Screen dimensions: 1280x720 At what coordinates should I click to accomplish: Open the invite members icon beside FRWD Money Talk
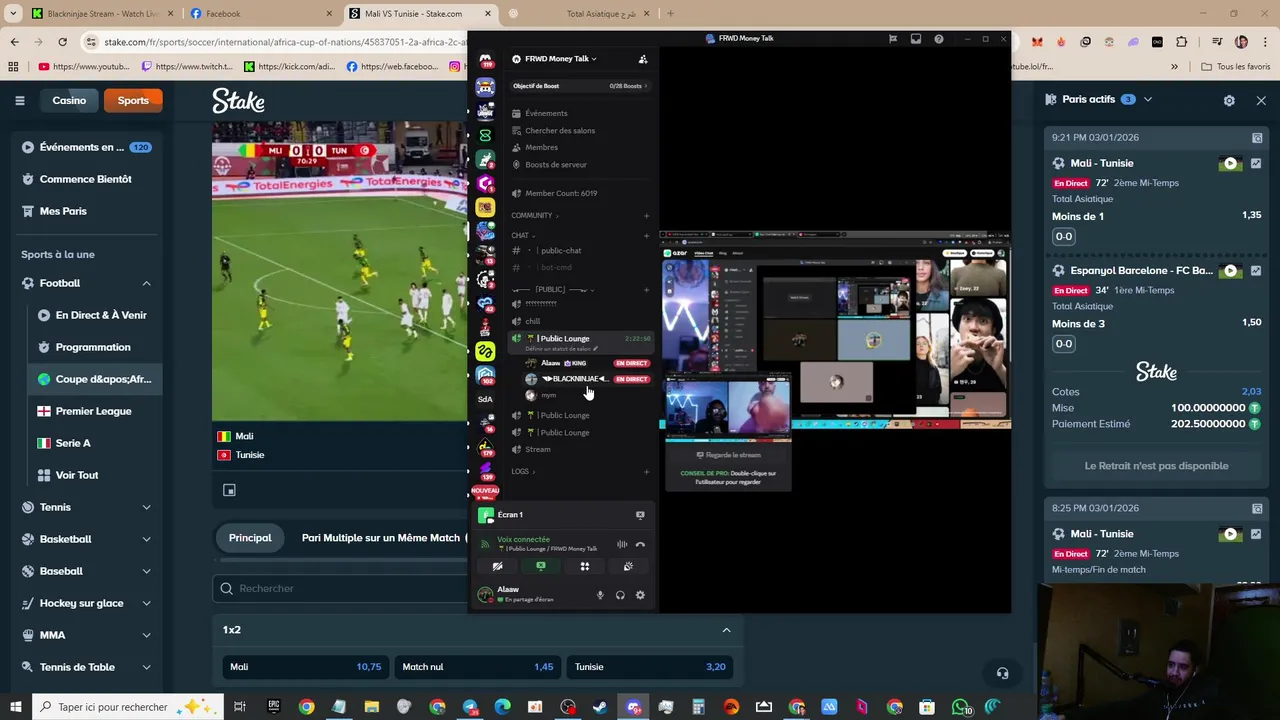click(643, 59)
